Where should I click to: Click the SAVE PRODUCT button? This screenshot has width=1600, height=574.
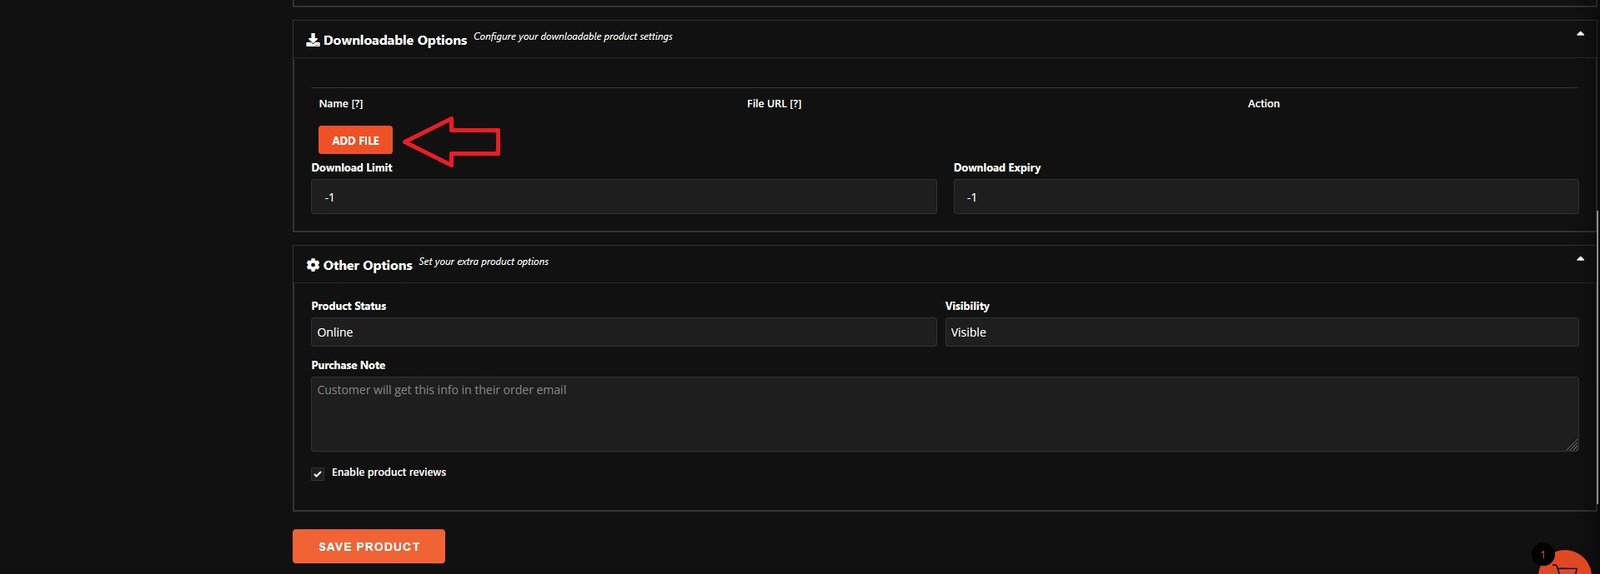click(x=368, y=546)
